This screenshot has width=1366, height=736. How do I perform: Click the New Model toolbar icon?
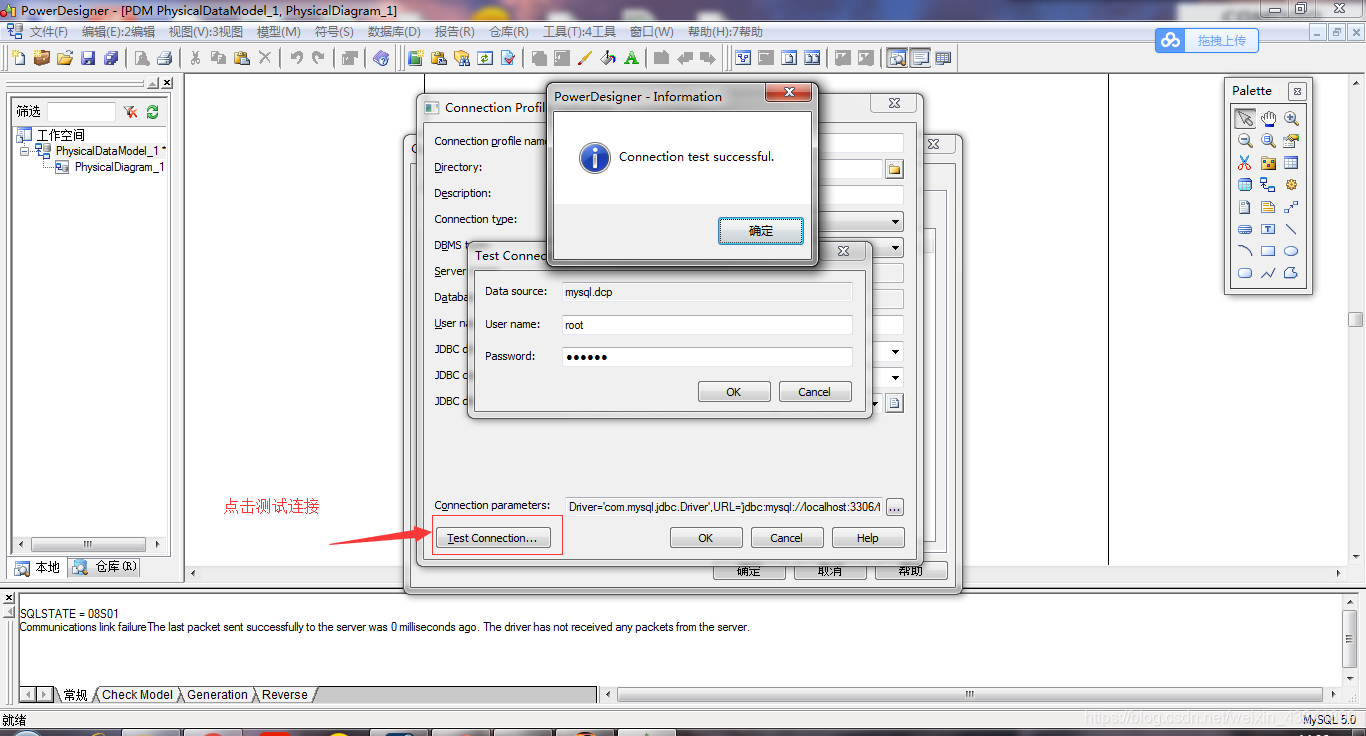tap(18, 58)
